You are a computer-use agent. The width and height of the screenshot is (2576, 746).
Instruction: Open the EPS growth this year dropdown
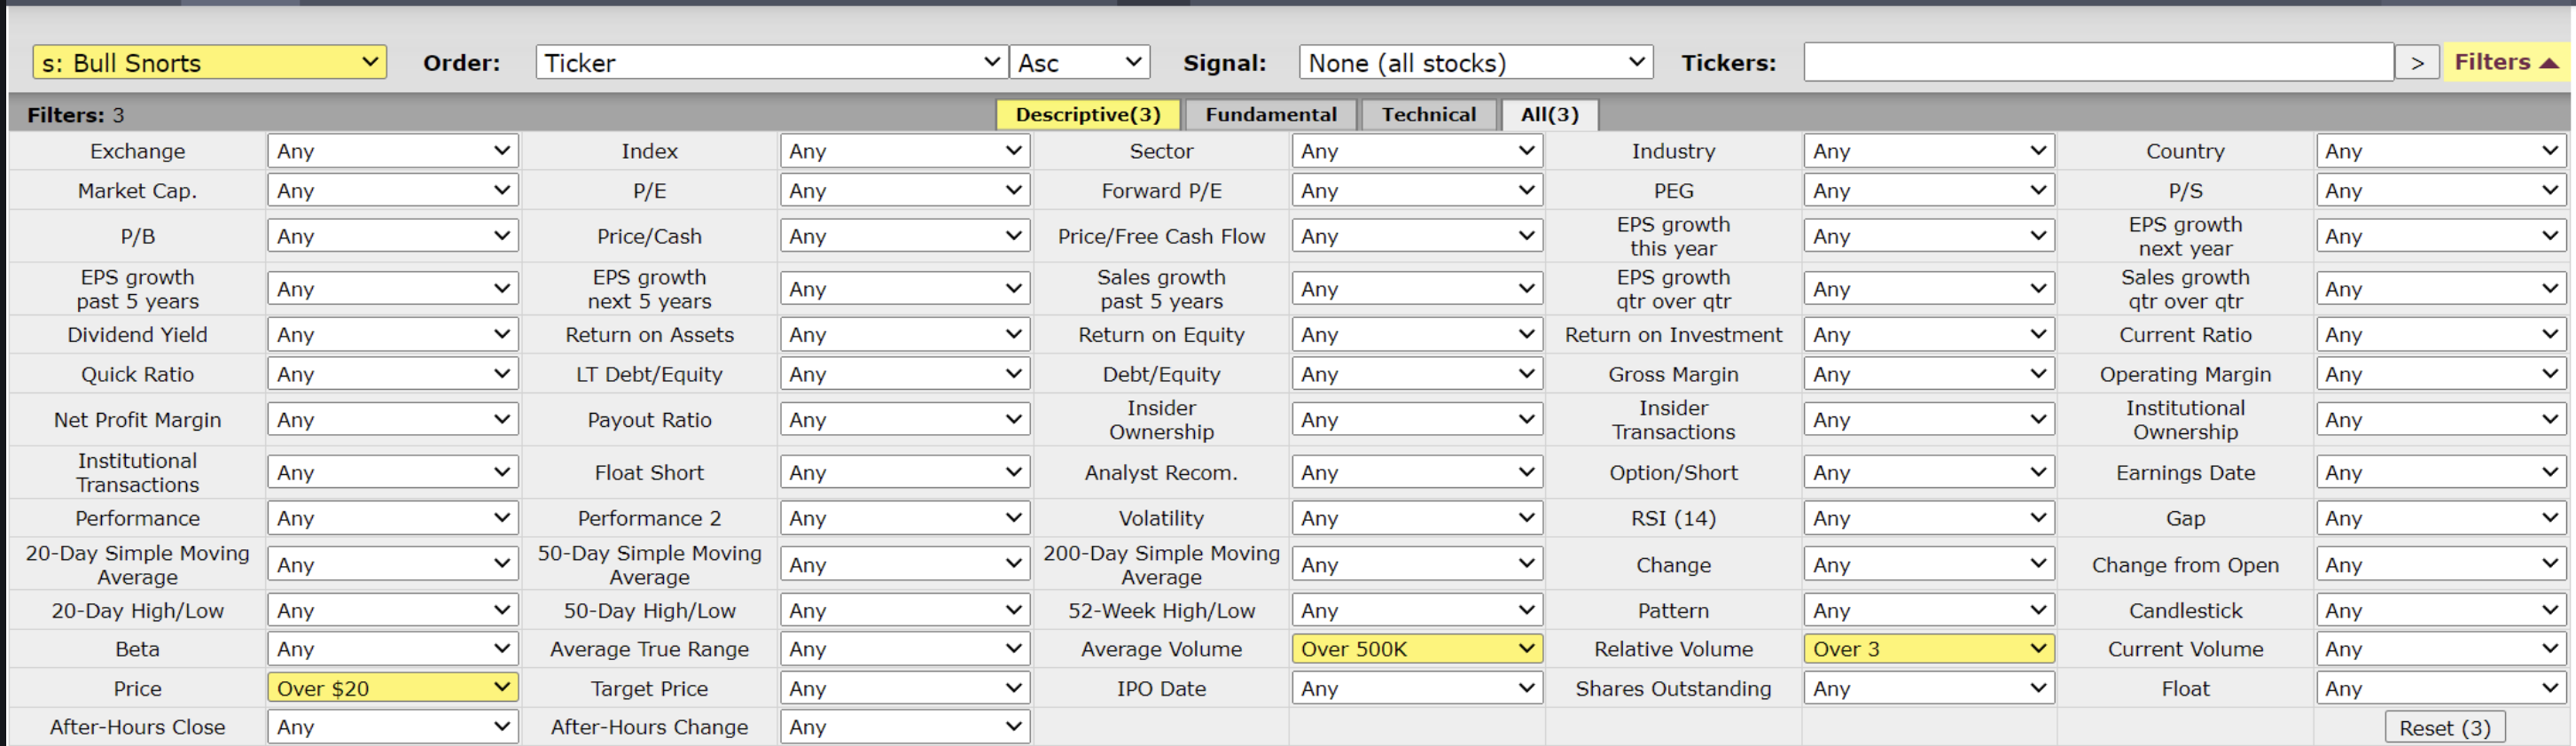click(x=1929, y=236)
